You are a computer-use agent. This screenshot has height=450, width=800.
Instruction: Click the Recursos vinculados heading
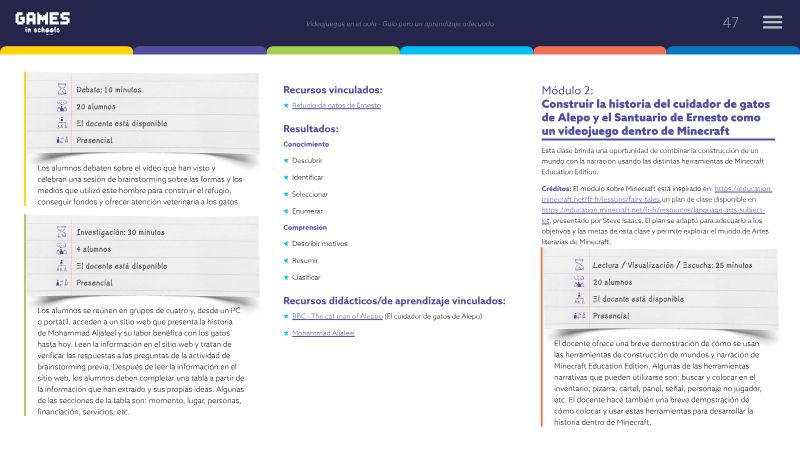pos(333,90)
